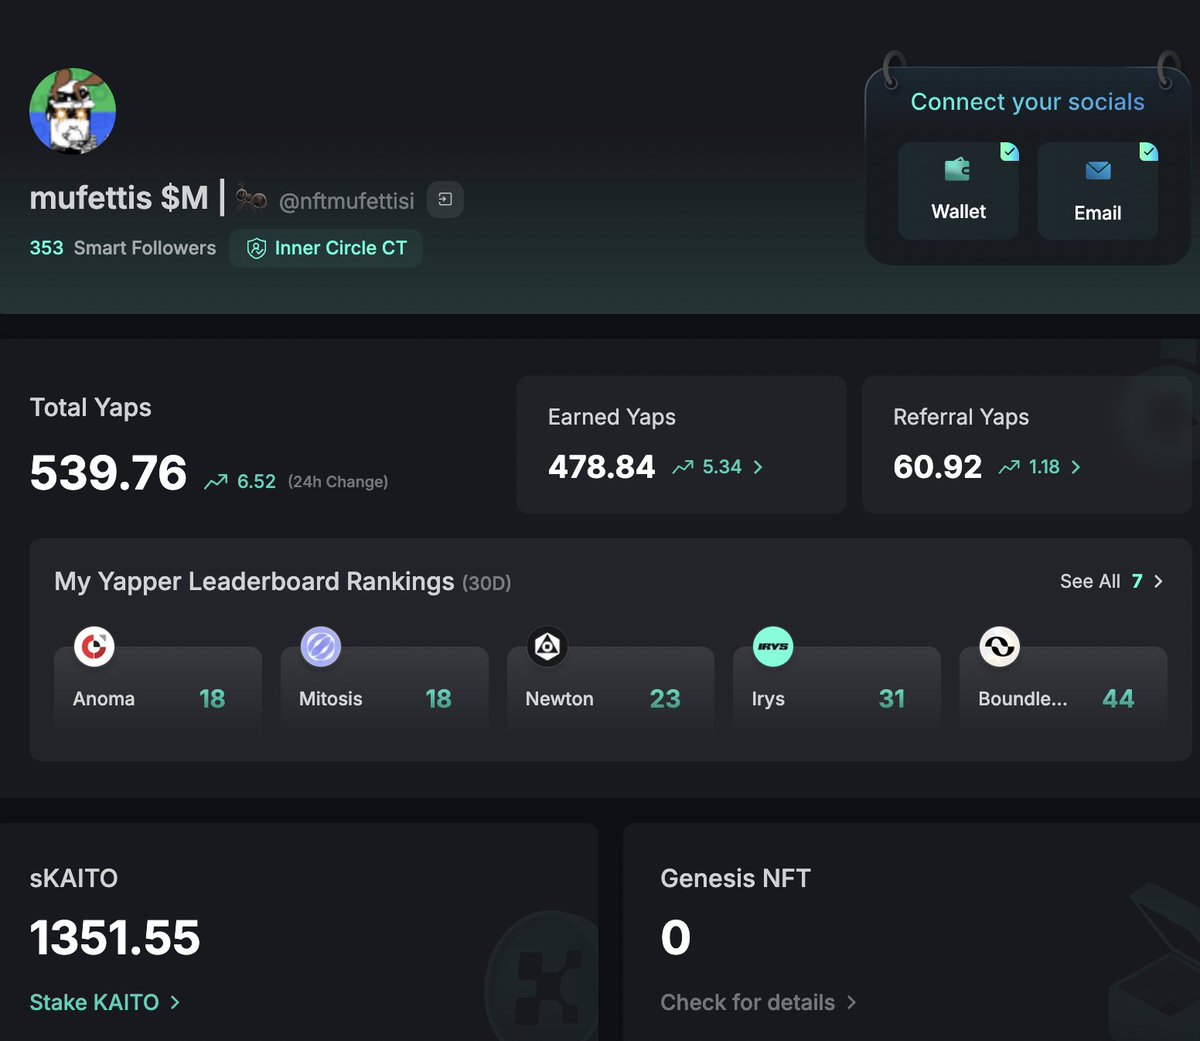Click the Boundle... label in its ranking card
The width and height of the screenshot is (1200, 1041).
pyautogui.click(x=1022, y=699)
